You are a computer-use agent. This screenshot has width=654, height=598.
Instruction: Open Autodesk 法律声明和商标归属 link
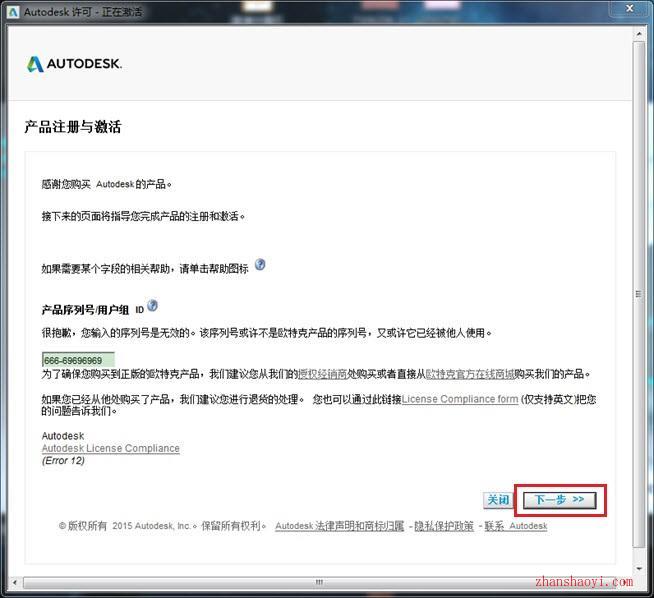coord(340,526)
